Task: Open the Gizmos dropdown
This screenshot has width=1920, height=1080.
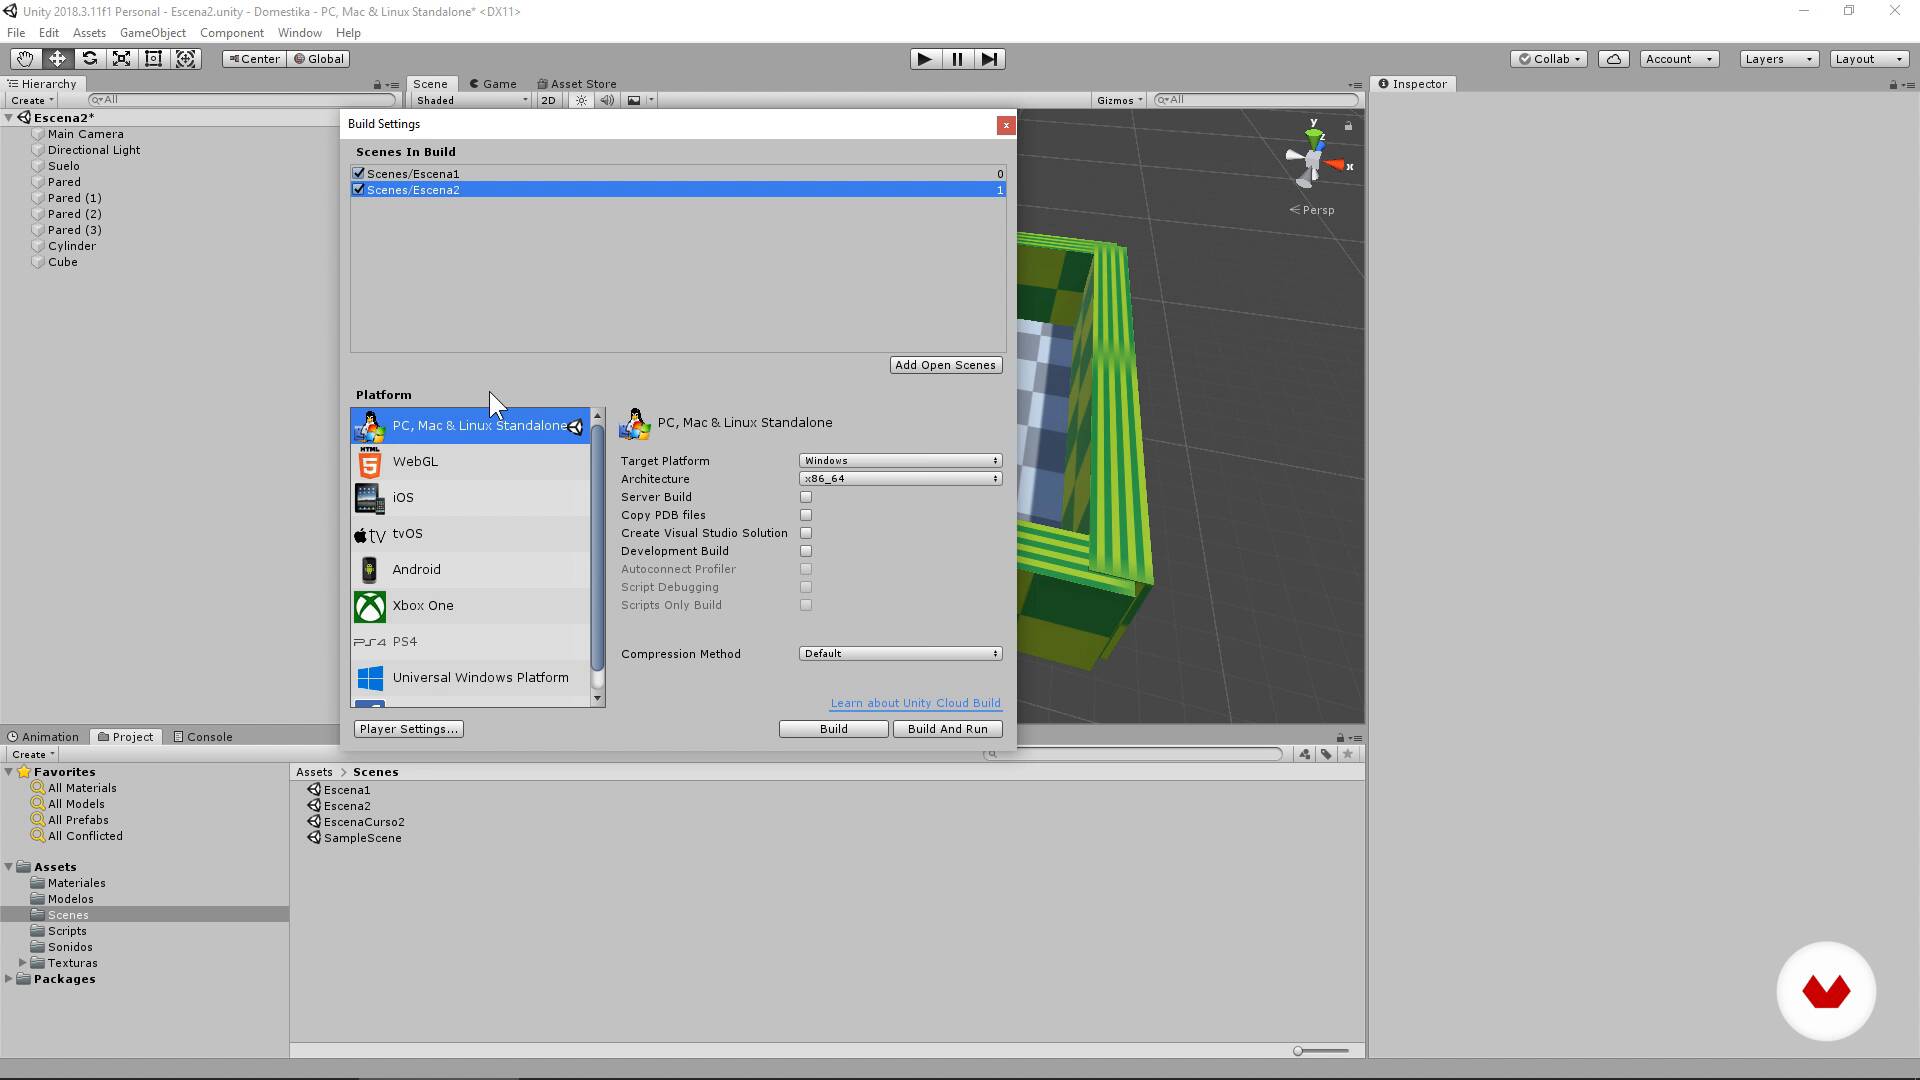Action: click(x=1119, y=100)
